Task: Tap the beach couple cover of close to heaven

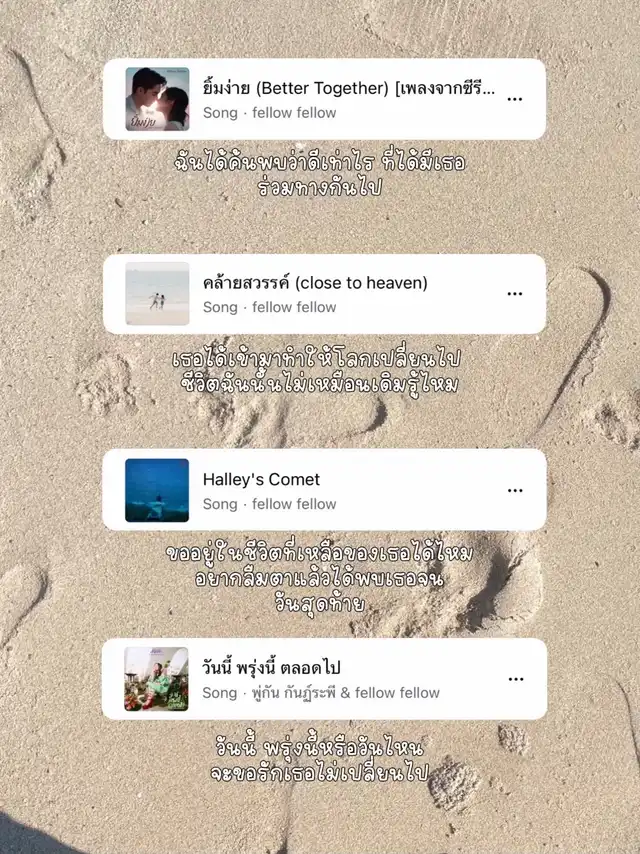Action: pyautogui.click(x=157, y=294)
